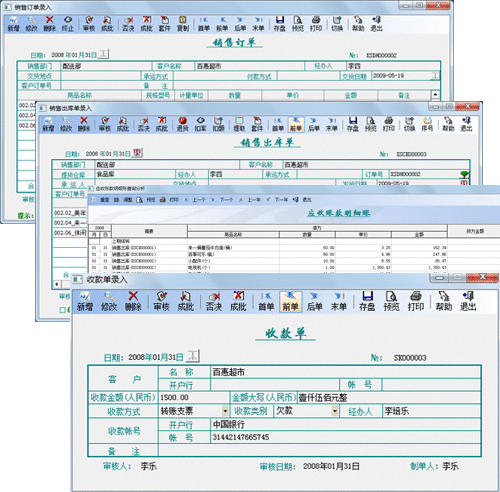
Task: Save the receipt with 存盘 icon in 收款单录入
Action: pos(367,301)
